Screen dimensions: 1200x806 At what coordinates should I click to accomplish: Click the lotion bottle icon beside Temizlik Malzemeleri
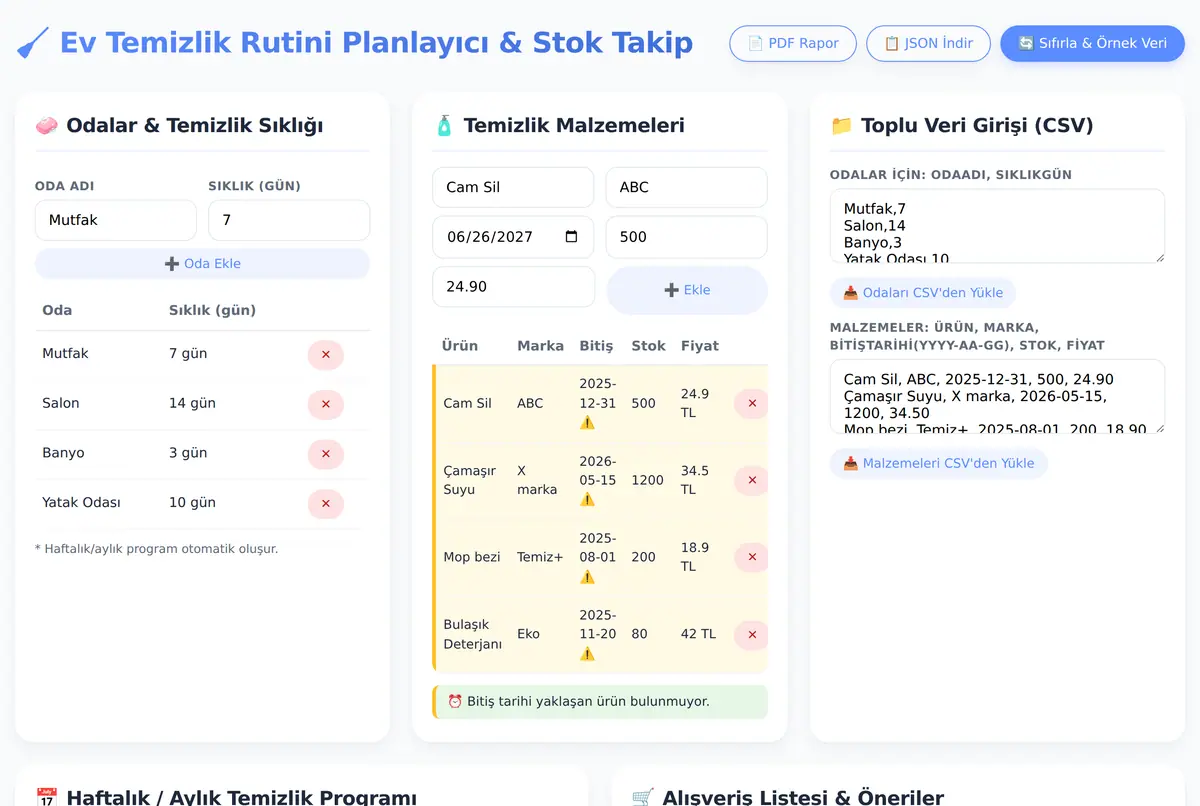pos(444,126)
